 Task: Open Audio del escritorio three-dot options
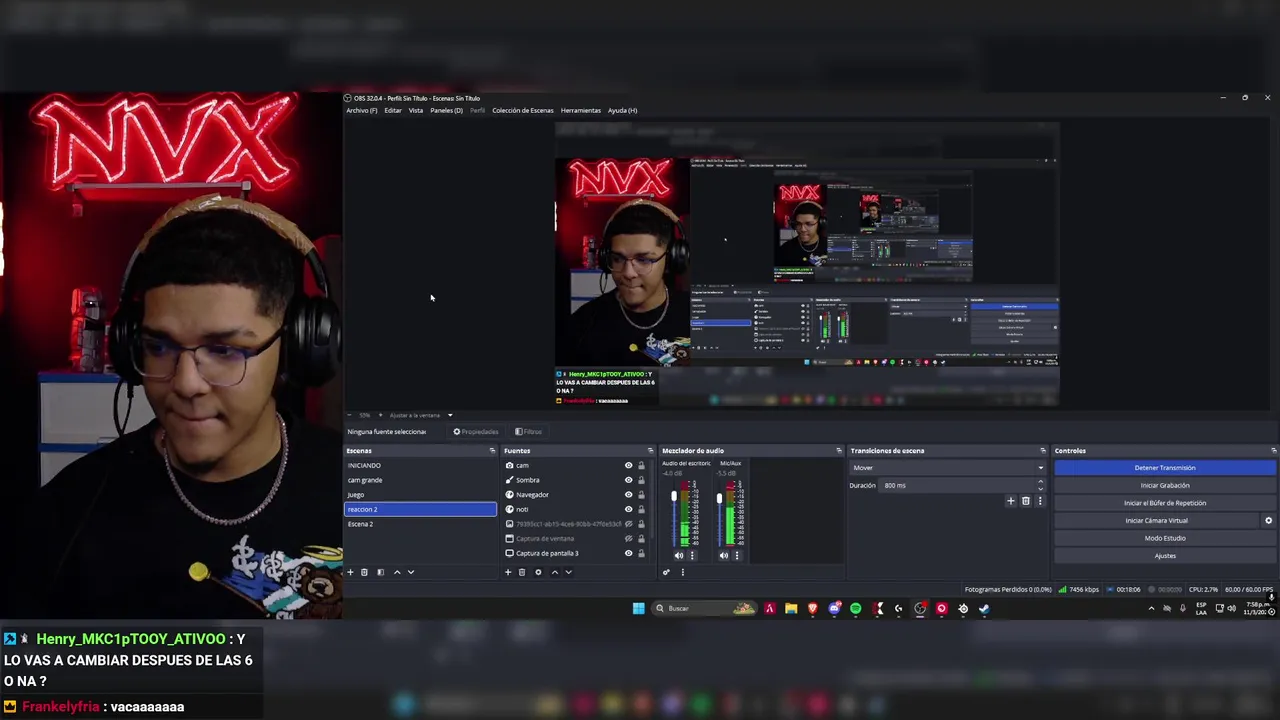(x=692, y=555)
